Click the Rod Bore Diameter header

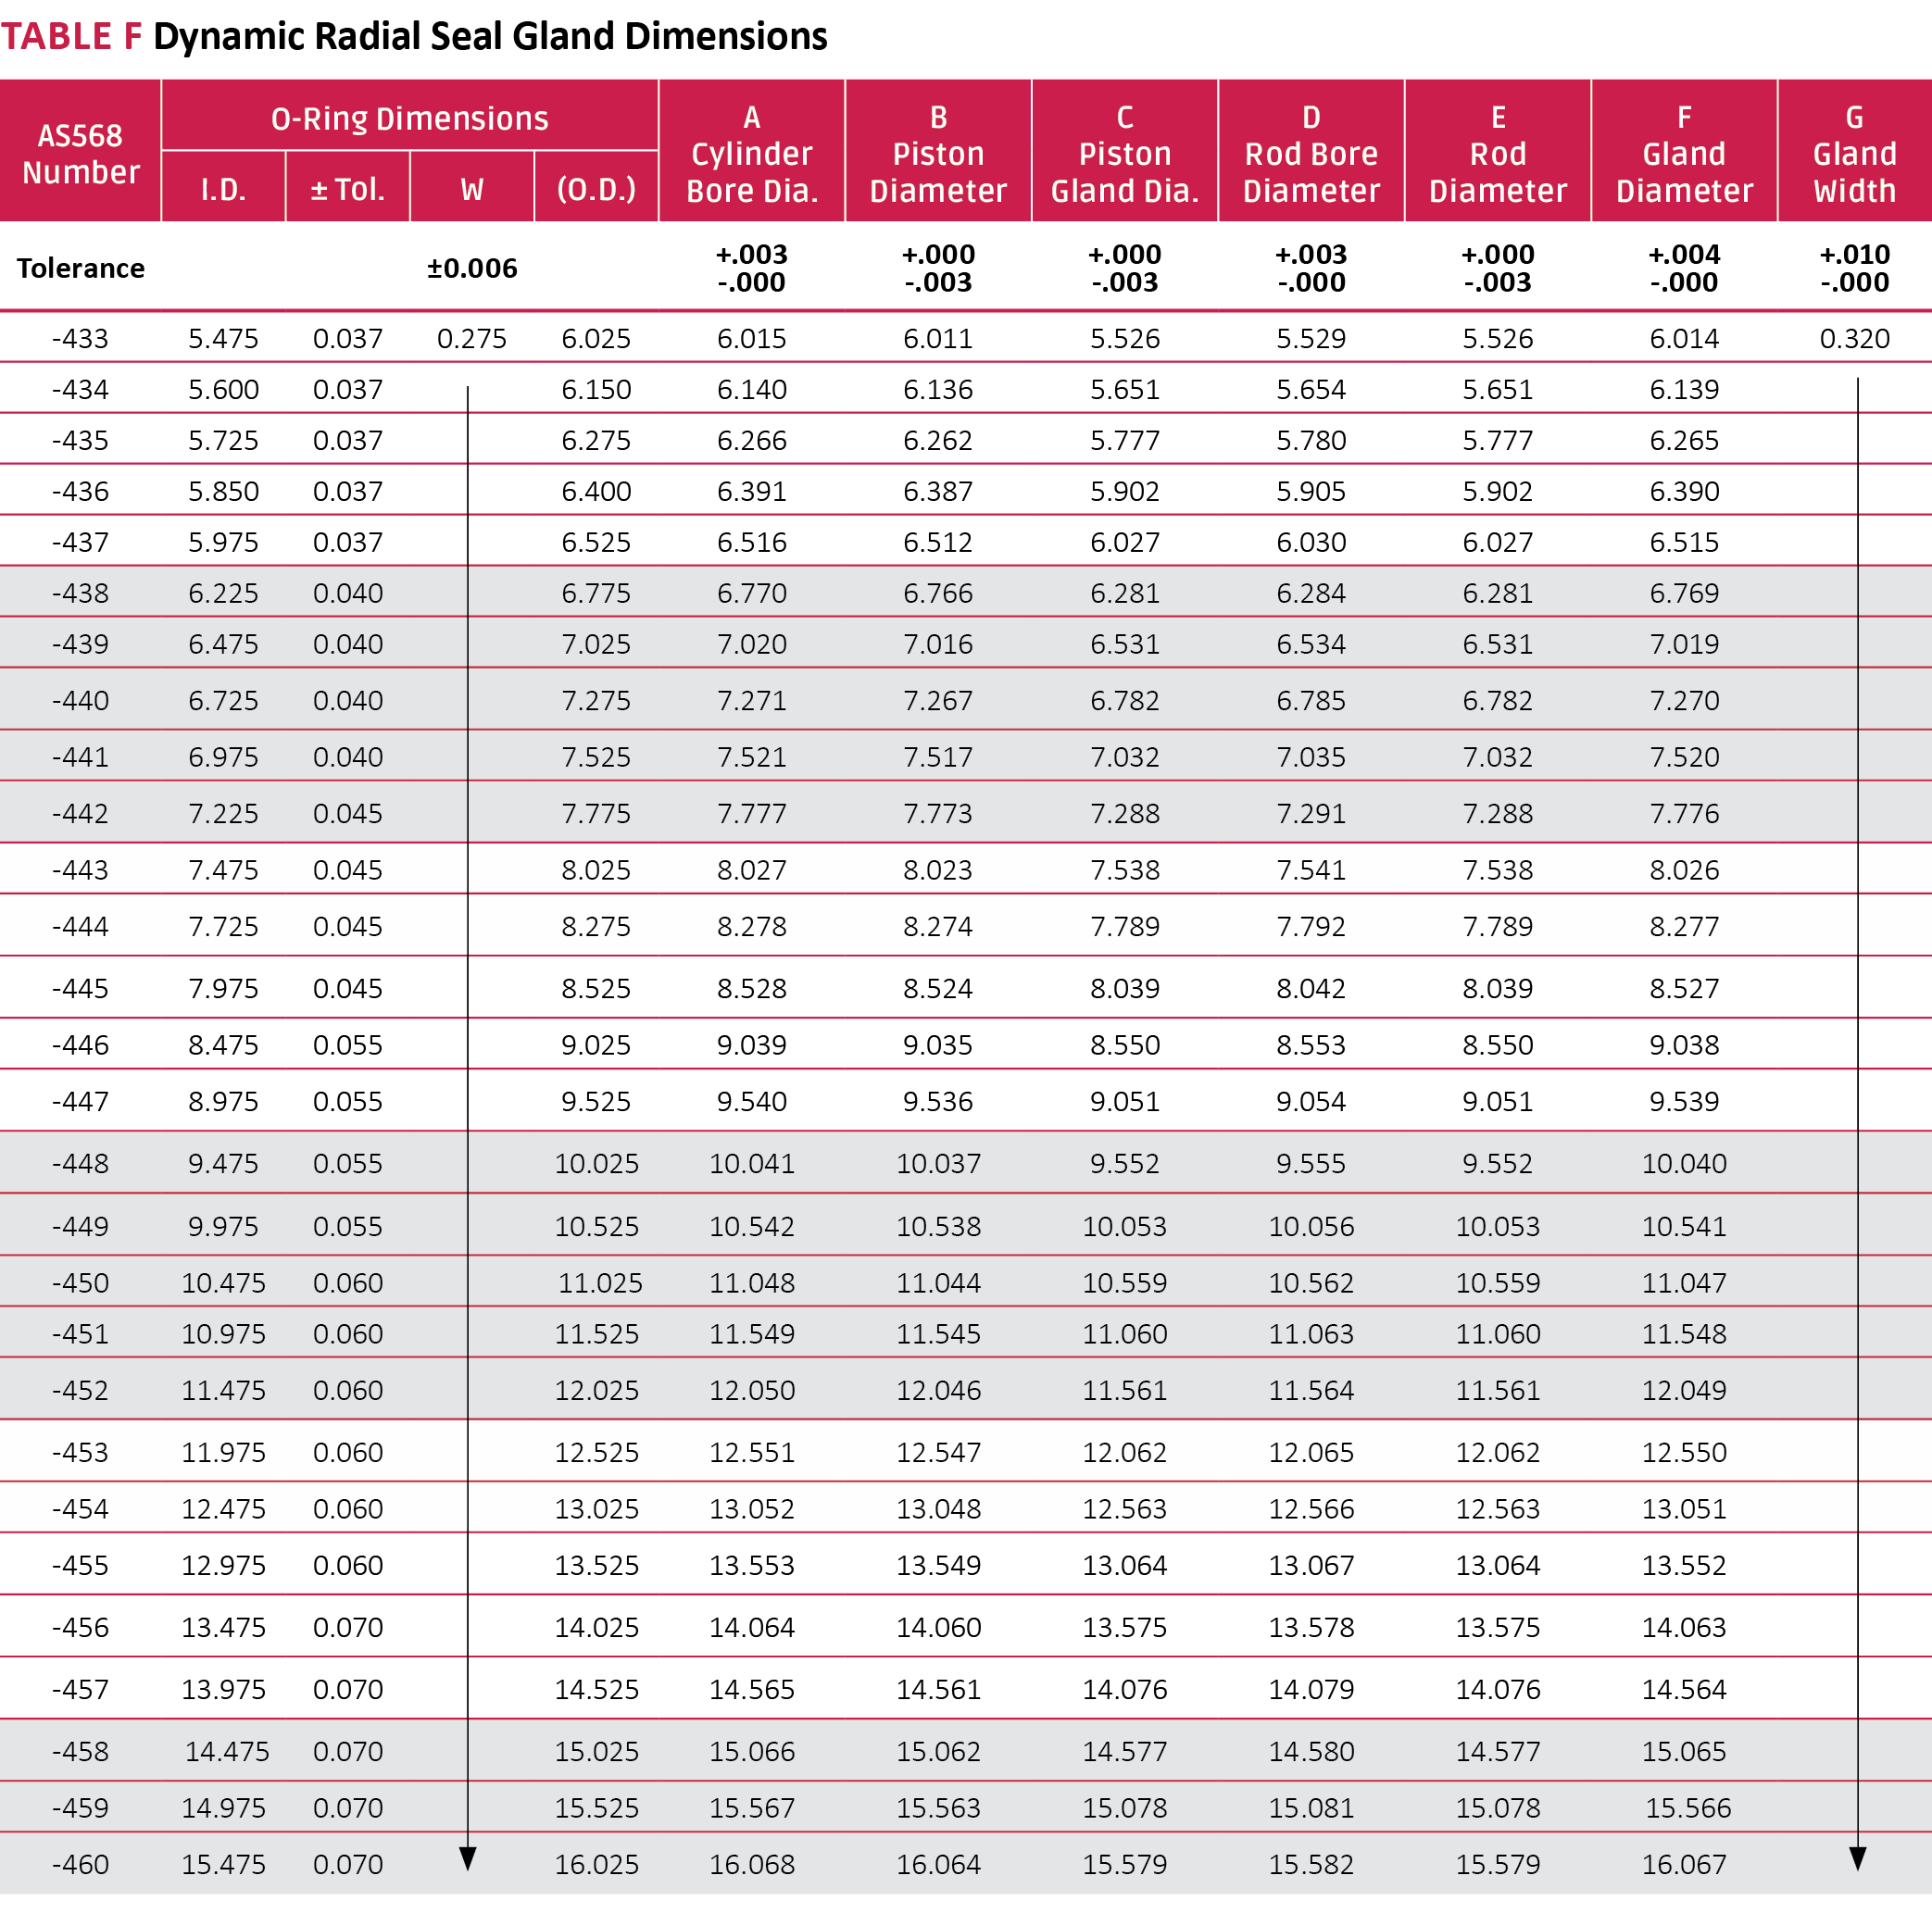click(1310, 153)
